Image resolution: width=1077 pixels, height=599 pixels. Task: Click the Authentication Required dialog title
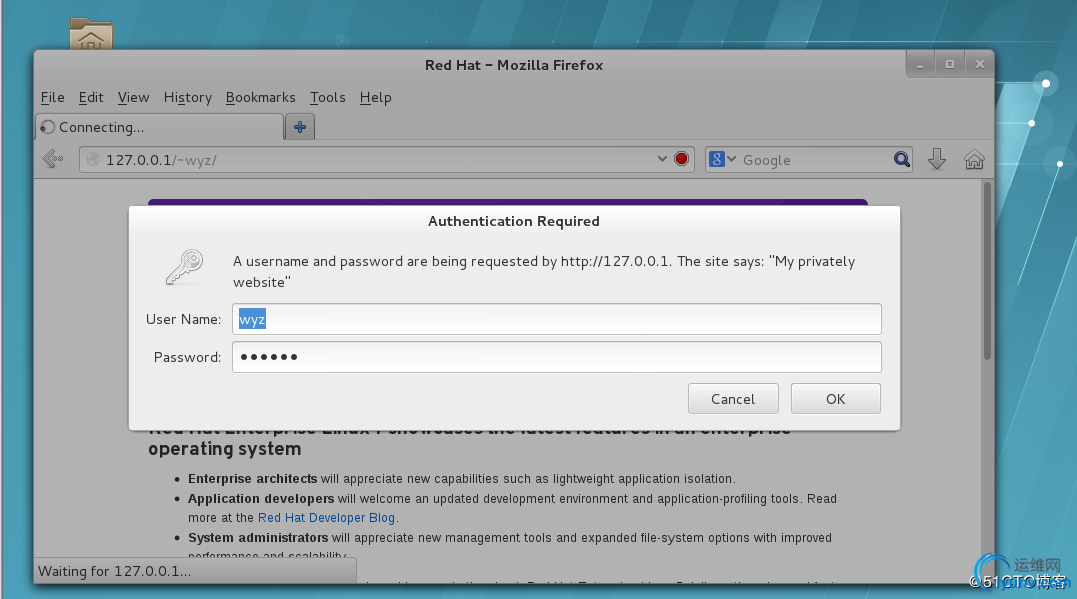point(514,221)
